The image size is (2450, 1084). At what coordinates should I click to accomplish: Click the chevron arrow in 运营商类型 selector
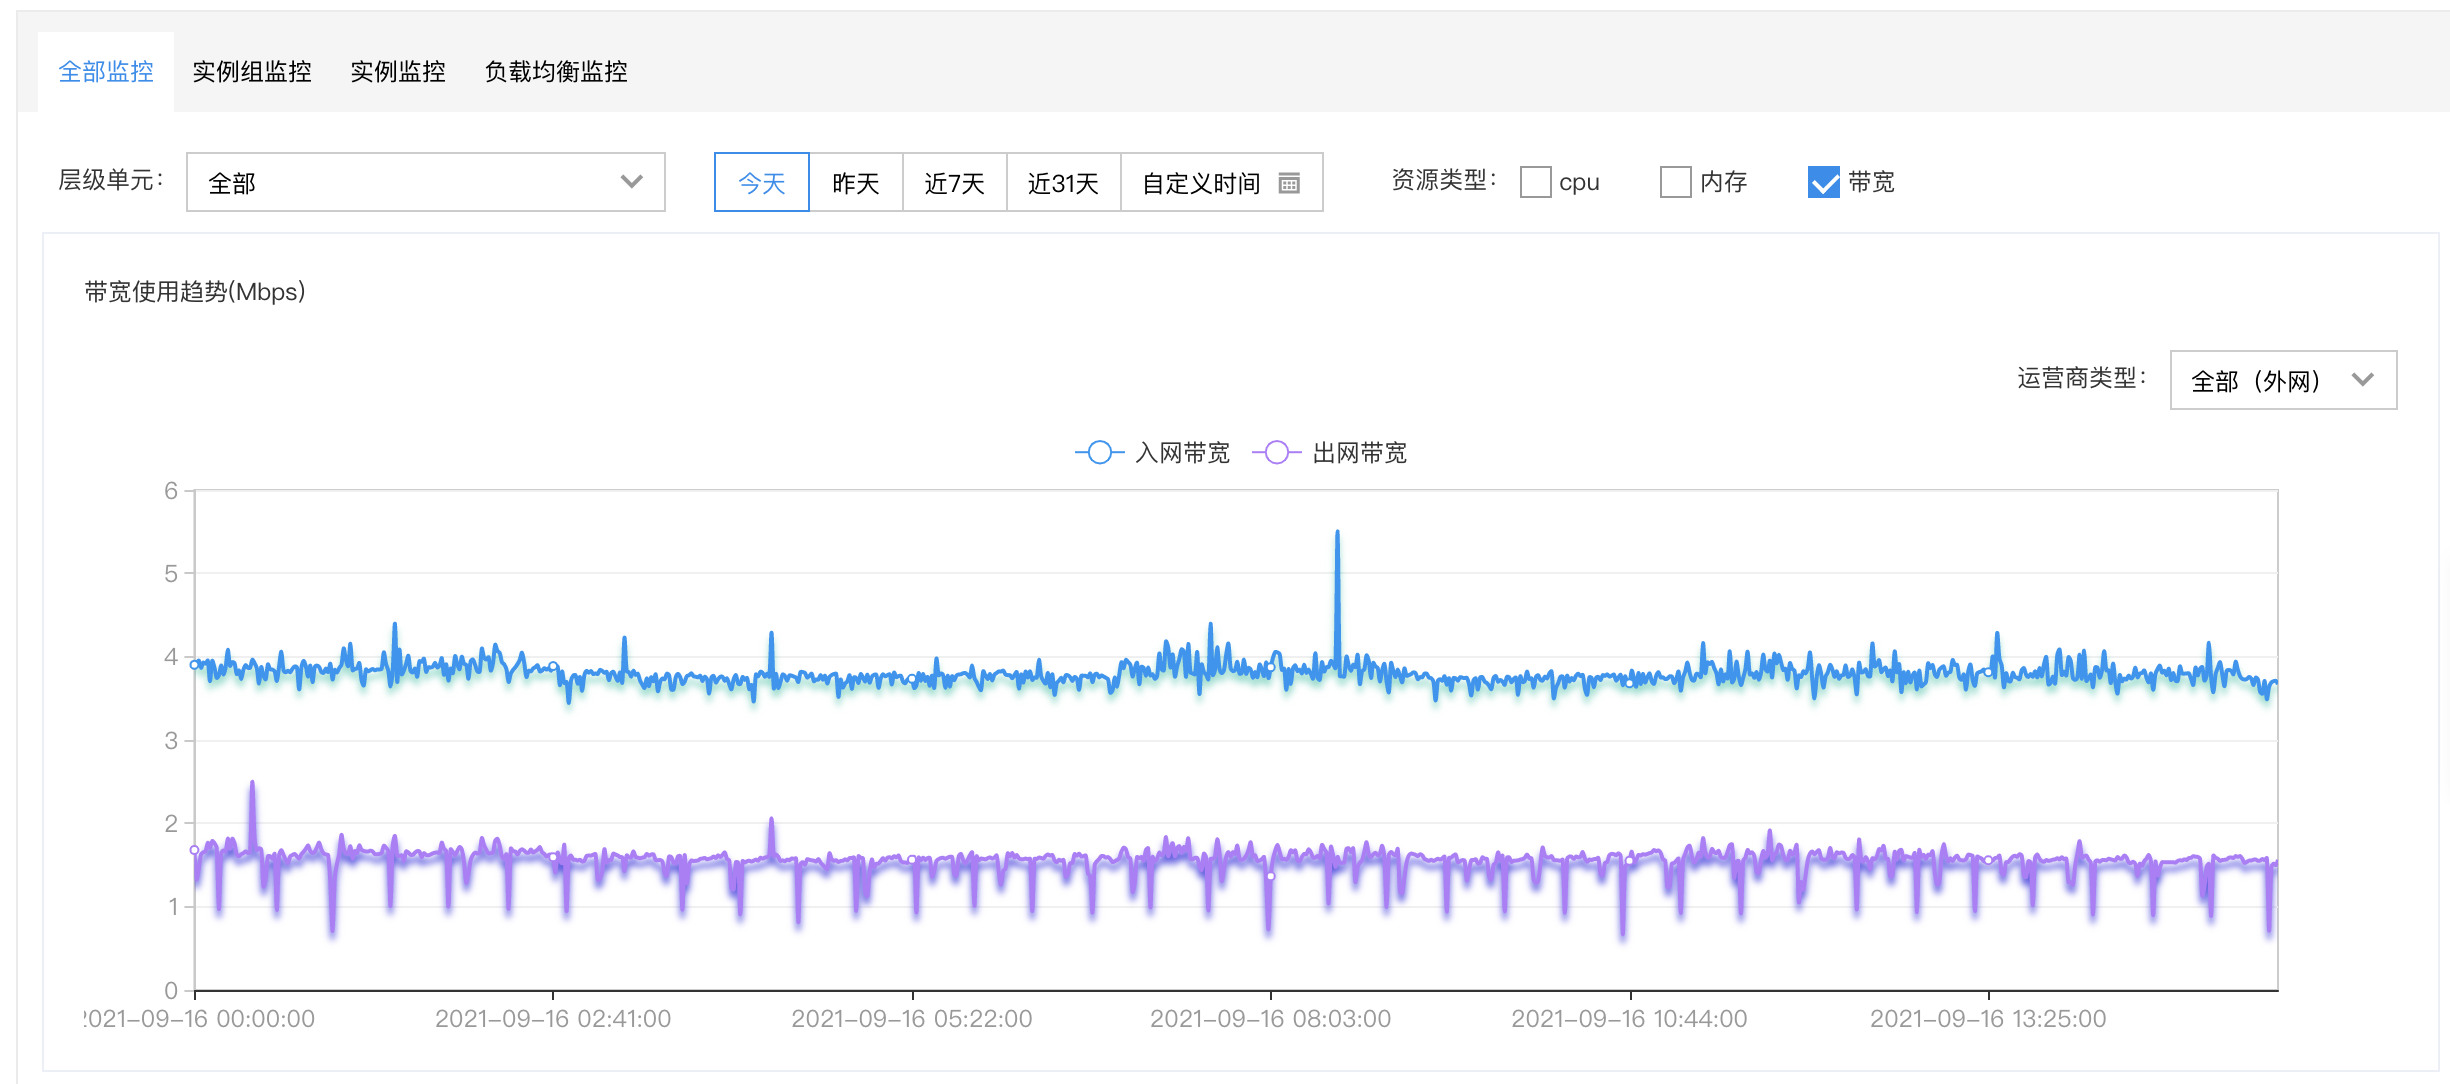point(2362,380)
